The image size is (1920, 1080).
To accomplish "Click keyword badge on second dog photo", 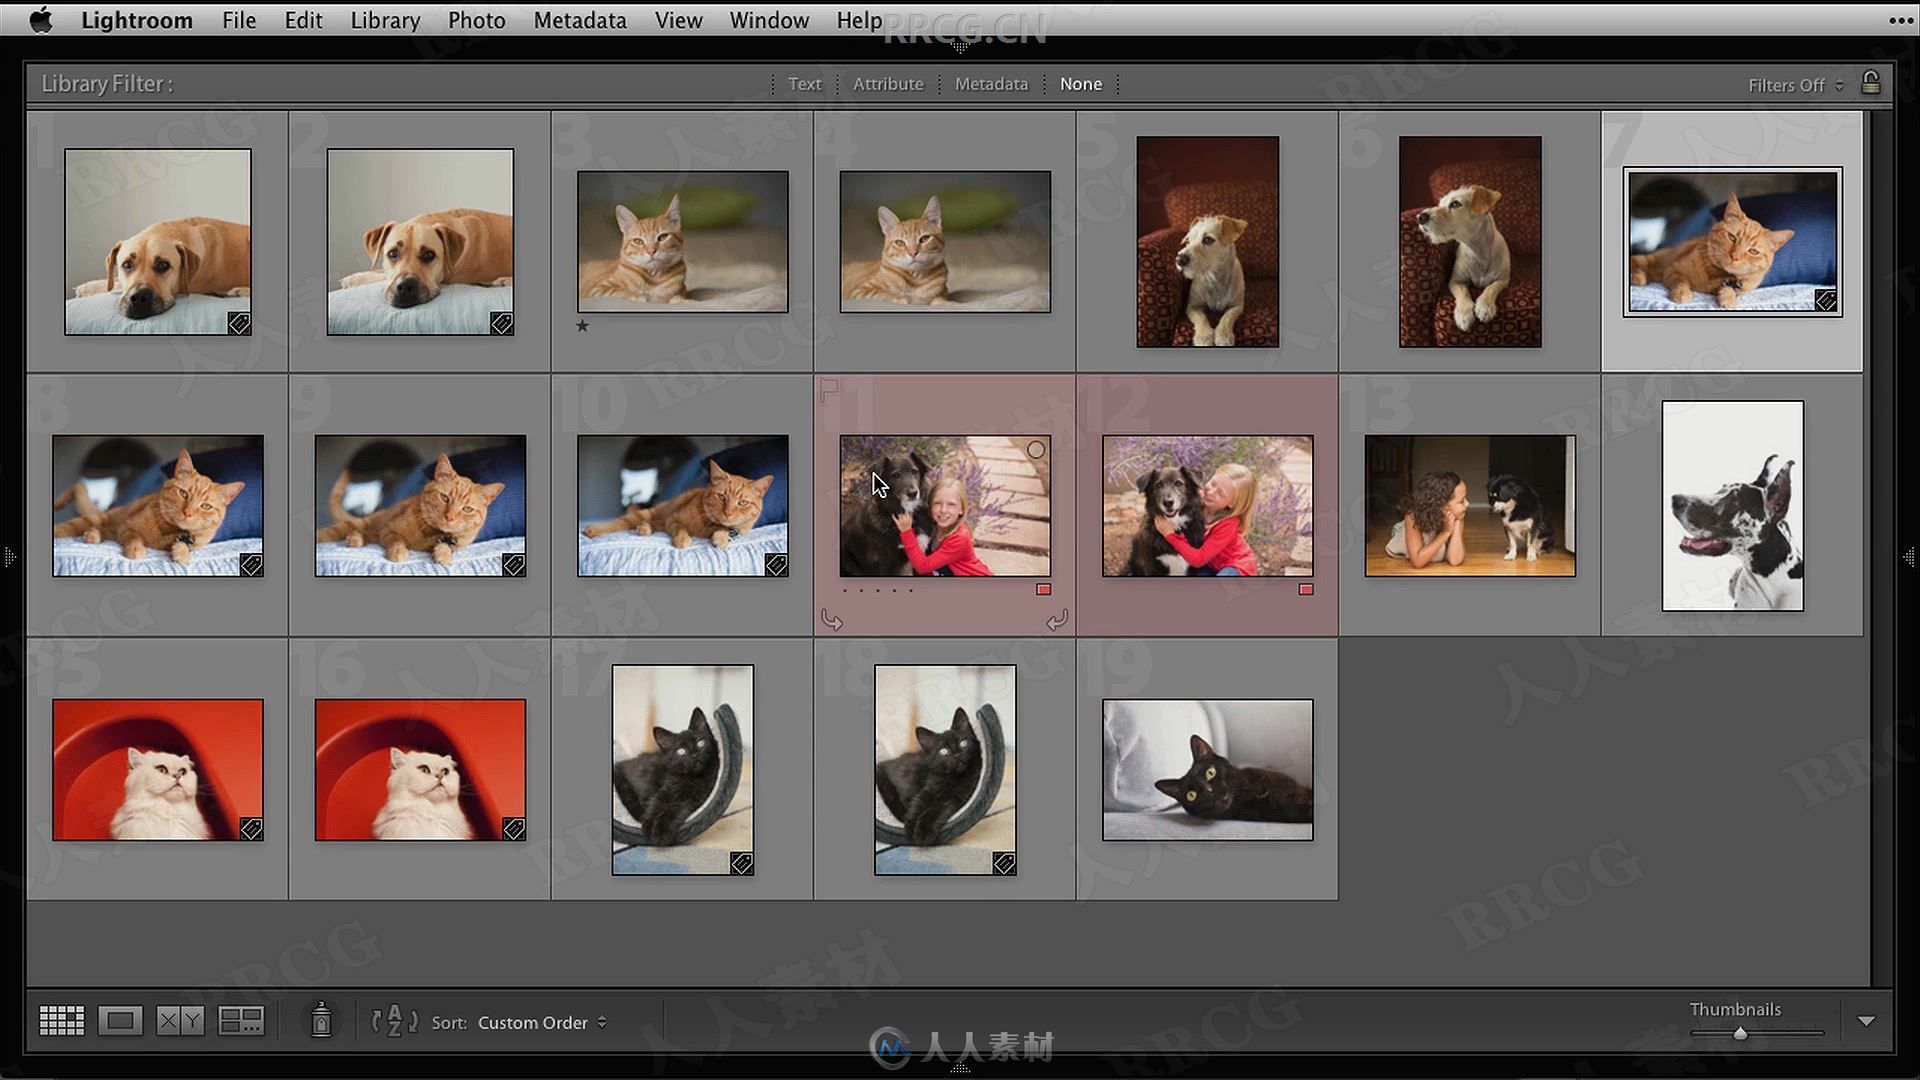I will point(502,323).
